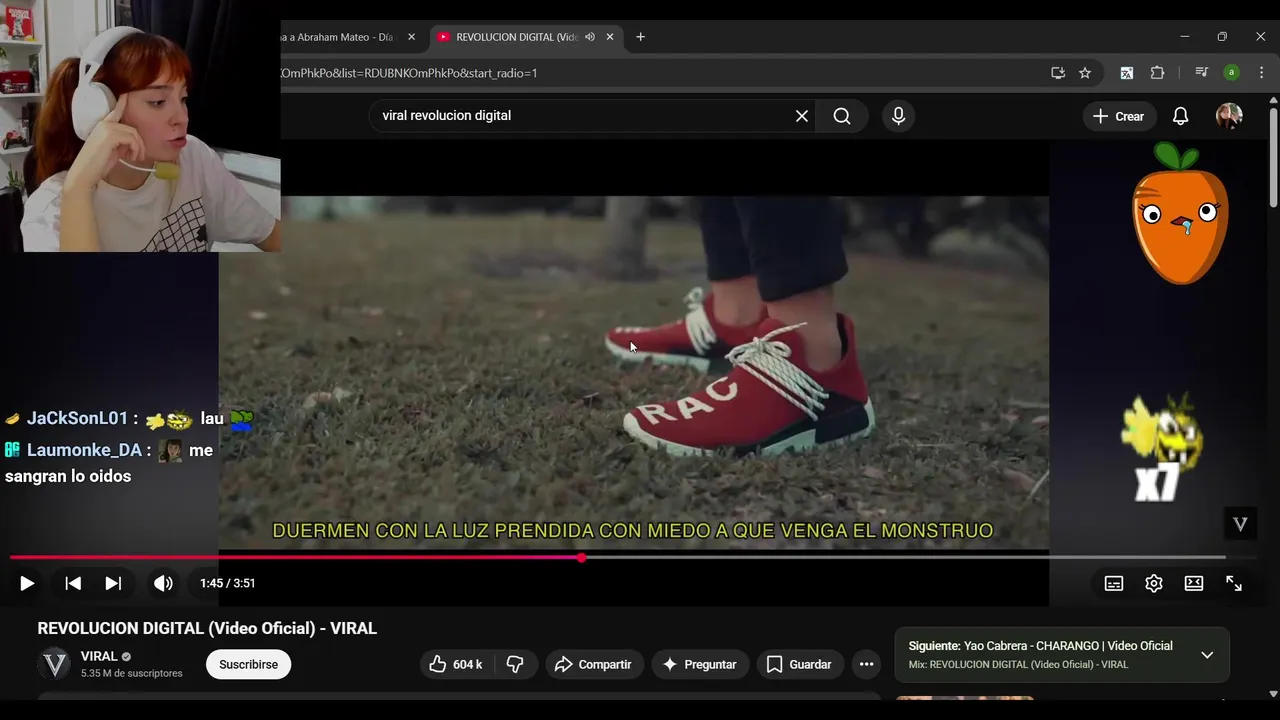The width and height of the screenshot is (1280, 720).
Task: Subscribe with the Suscribirse button
Action: coord(248,664)
